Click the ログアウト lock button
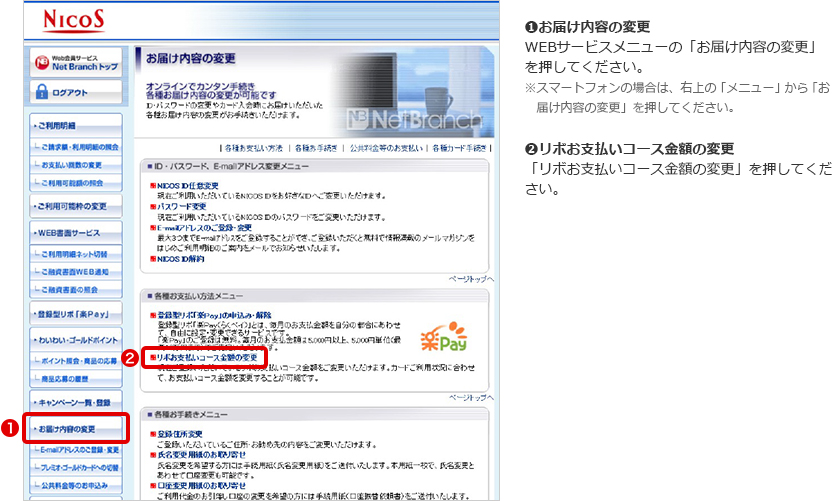The image size is (835, 501). click(x=76, y=92)
